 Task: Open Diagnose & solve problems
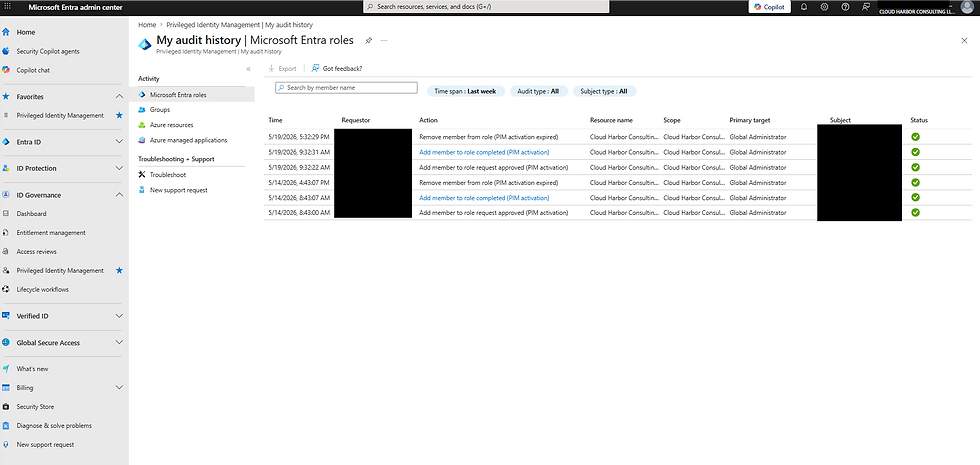point(54,426)
